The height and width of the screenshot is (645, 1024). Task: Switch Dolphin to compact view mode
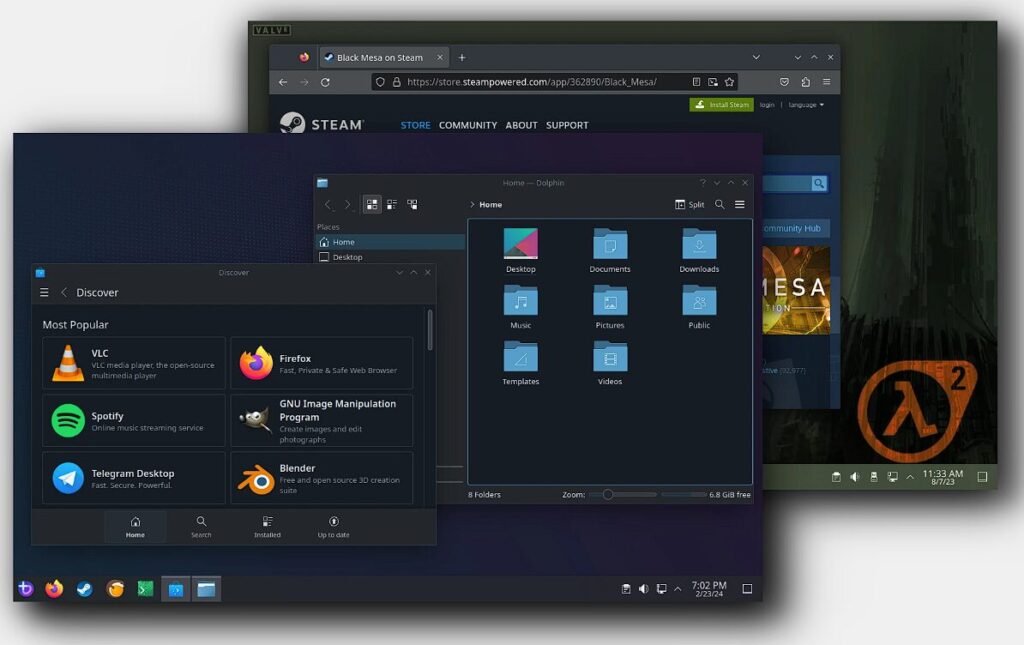click(392, 204)
